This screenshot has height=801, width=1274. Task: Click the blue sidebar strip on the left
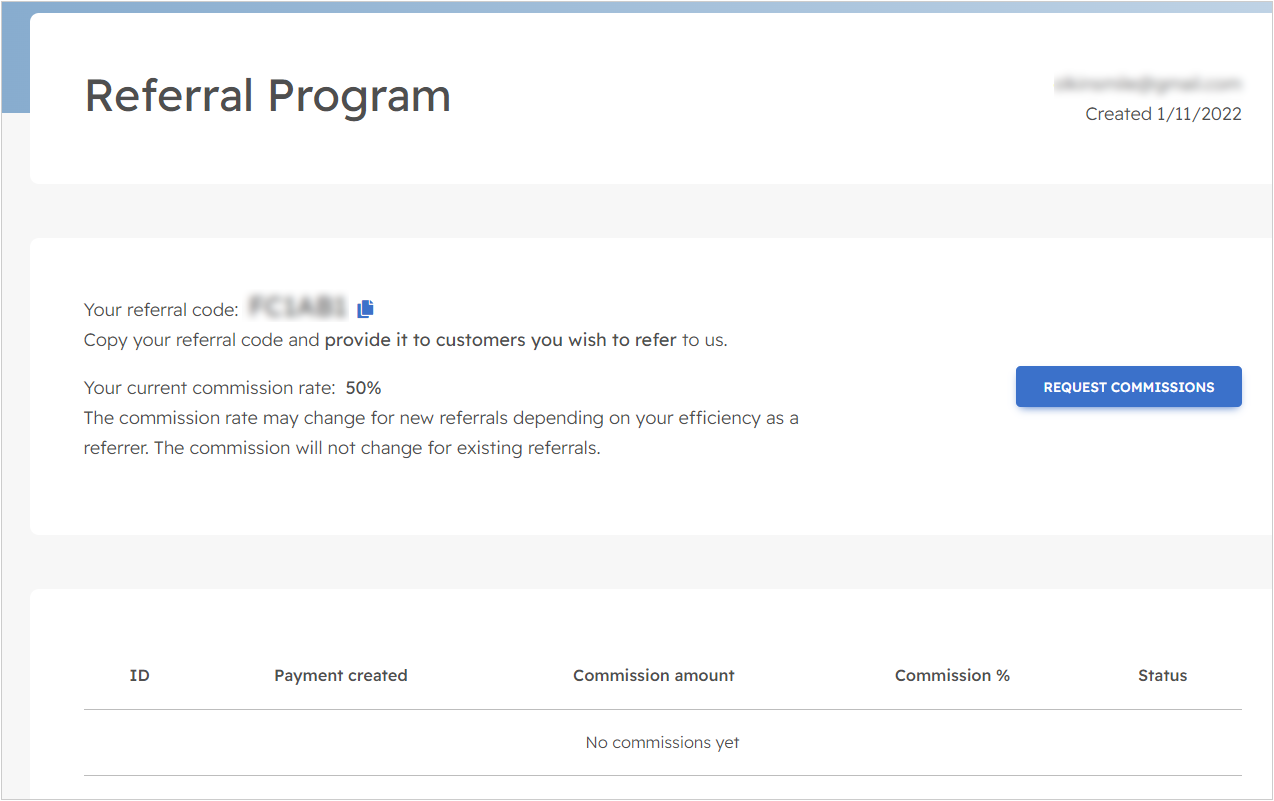pyautogui.click(x=14, y=60)
